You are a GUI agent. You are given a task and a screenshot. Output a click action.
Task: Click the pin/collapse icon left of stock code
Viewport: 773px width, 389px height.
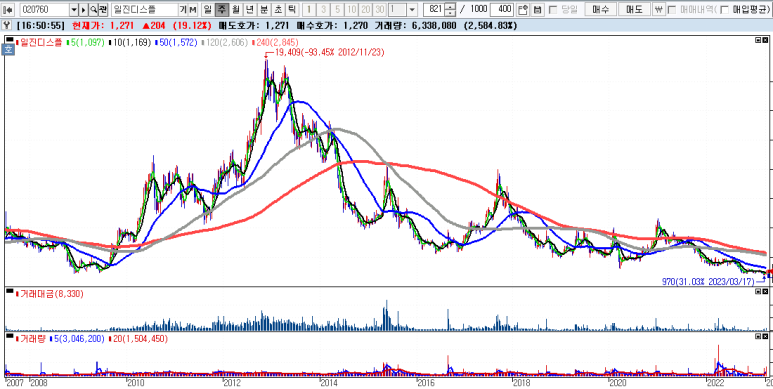coord(7,9)
